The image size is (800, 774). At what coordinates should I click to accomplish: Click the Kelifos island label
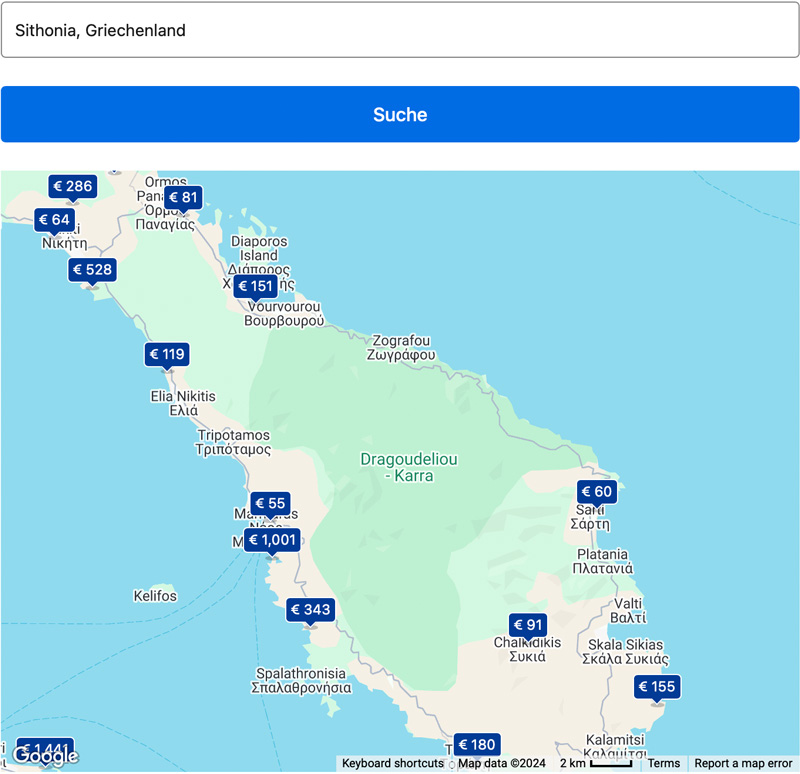[x=155, y=596]
